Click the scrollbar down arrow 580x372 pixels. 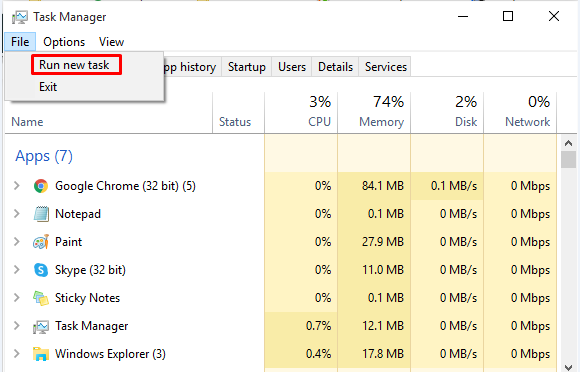569,367
